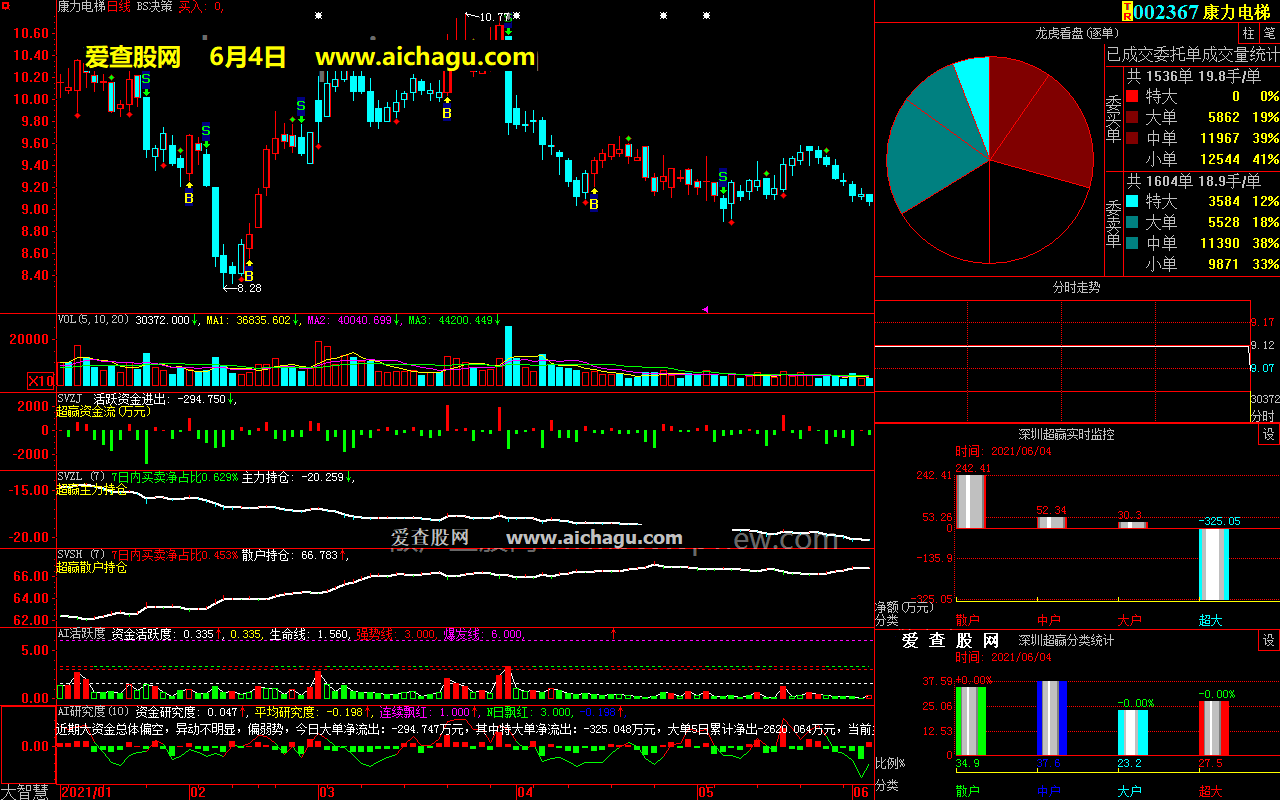Click the 共 1604单 18.9手/单 row
Viewport: 1280px width, 800px height.
pyautogui.click(x=1192, y=181)
